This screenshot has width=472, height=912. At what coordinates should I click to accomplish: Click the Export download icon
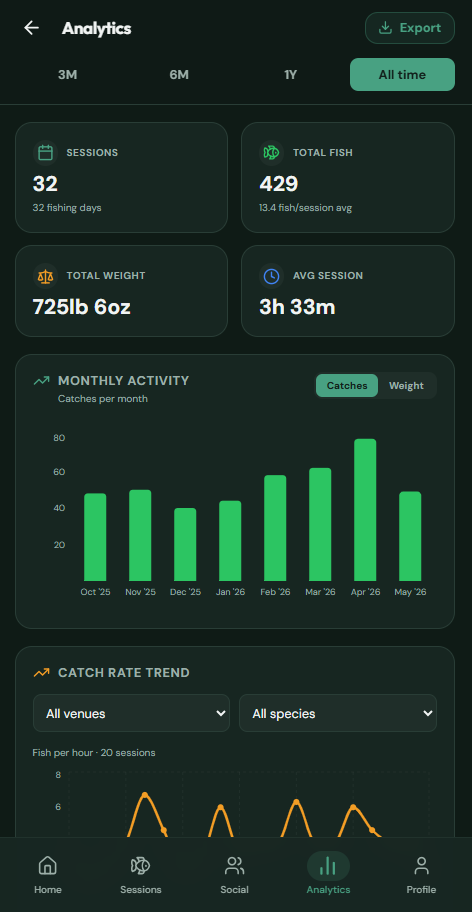click(385, 28)
